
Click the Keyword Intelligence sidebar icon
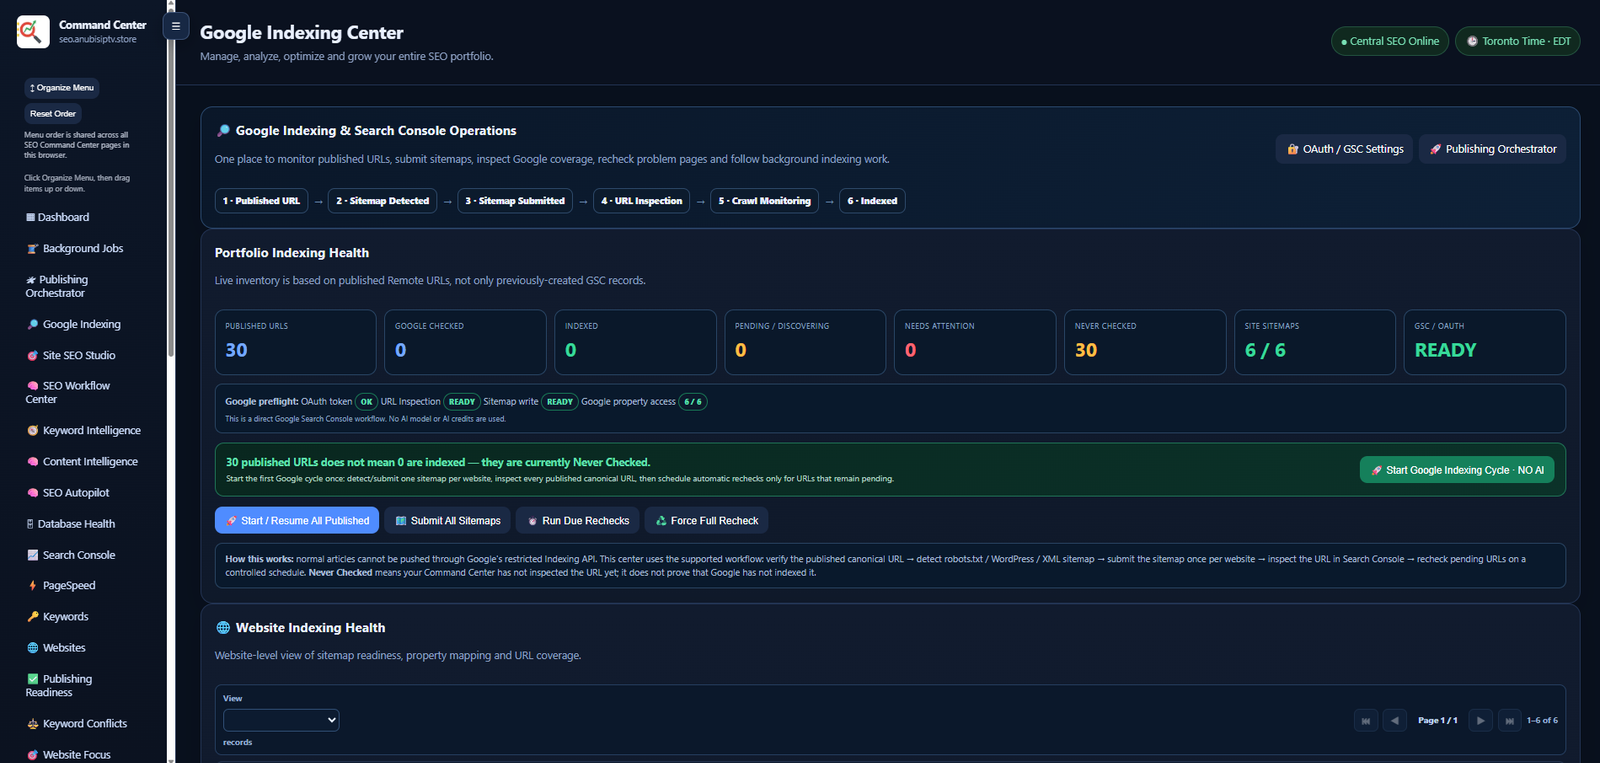[32, 431]
